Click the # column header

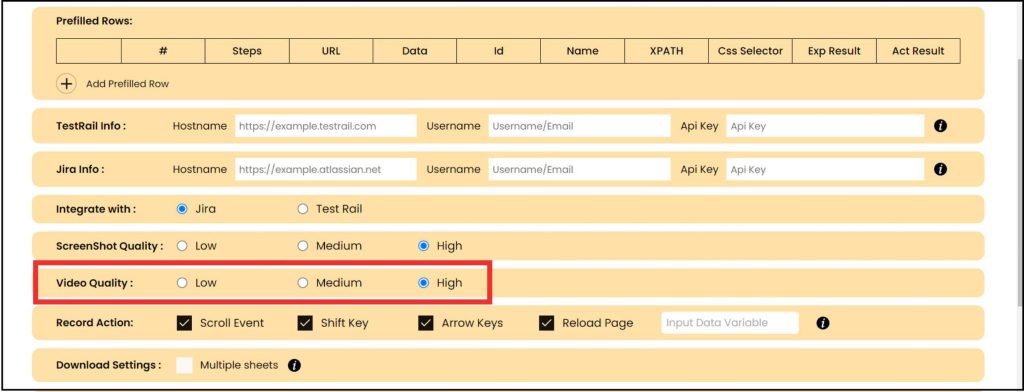(163, 51)
